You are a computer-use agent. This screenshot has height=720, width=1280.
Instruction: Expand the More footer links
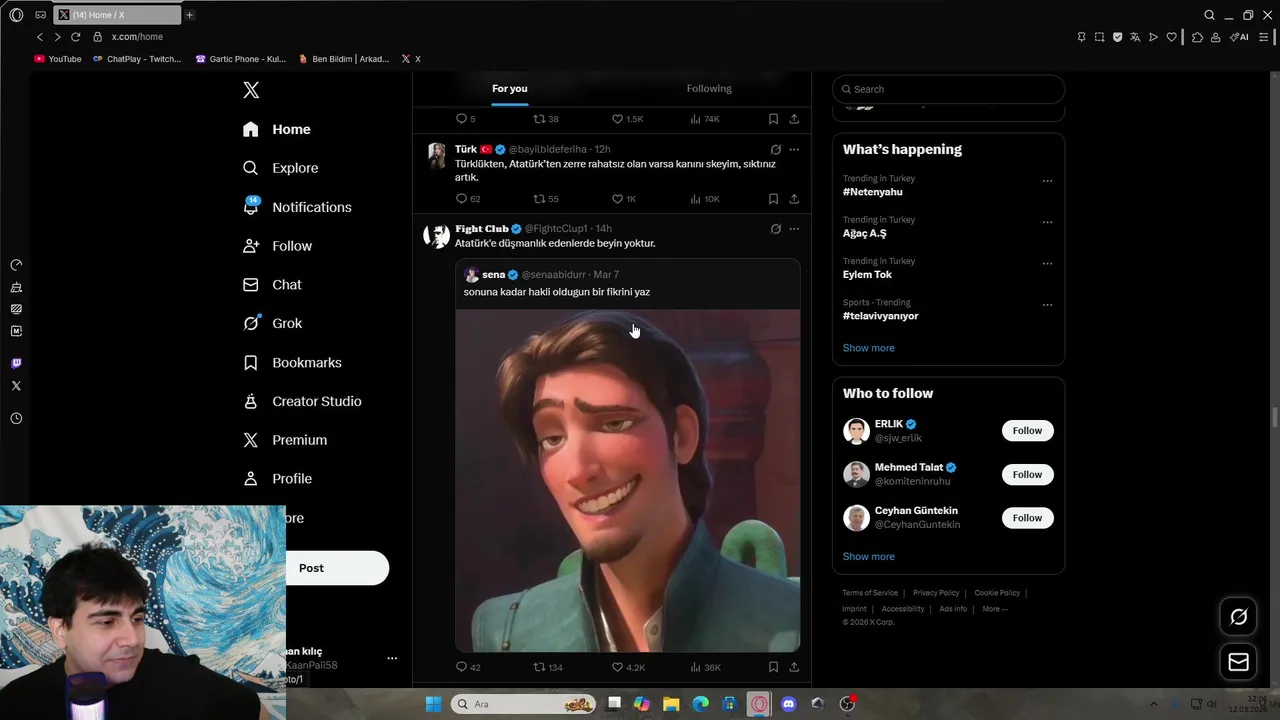[994, 609]
